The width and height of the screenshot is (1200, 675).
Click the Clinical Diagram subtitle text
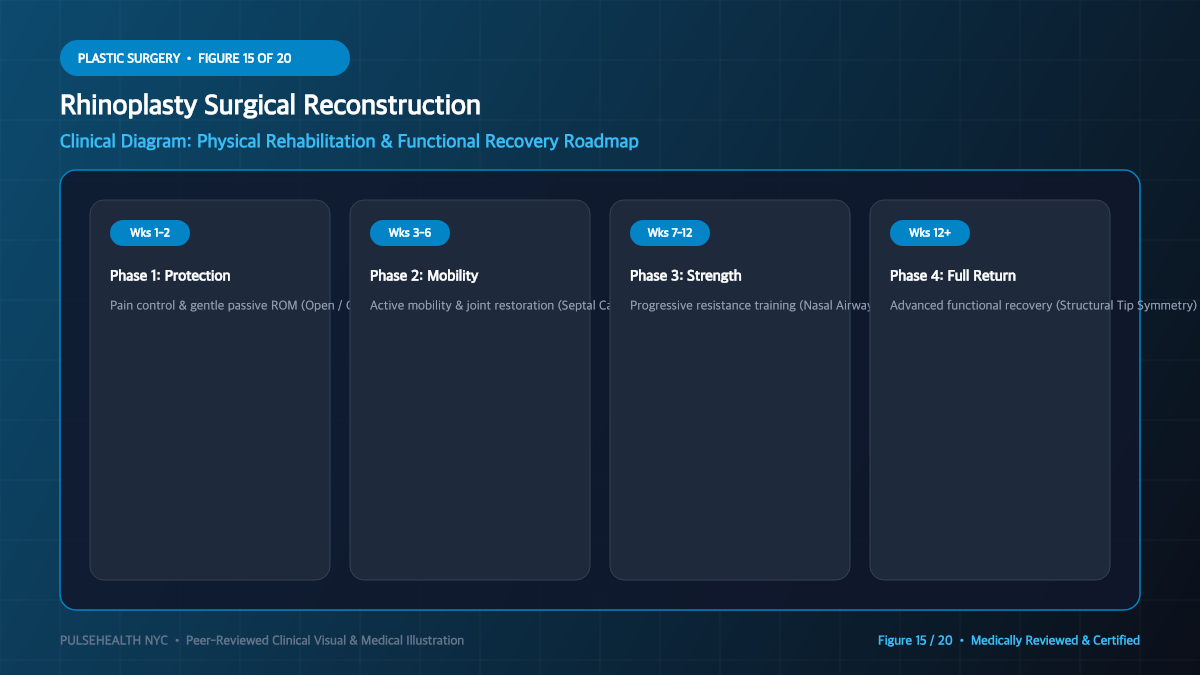click(349, 141)
